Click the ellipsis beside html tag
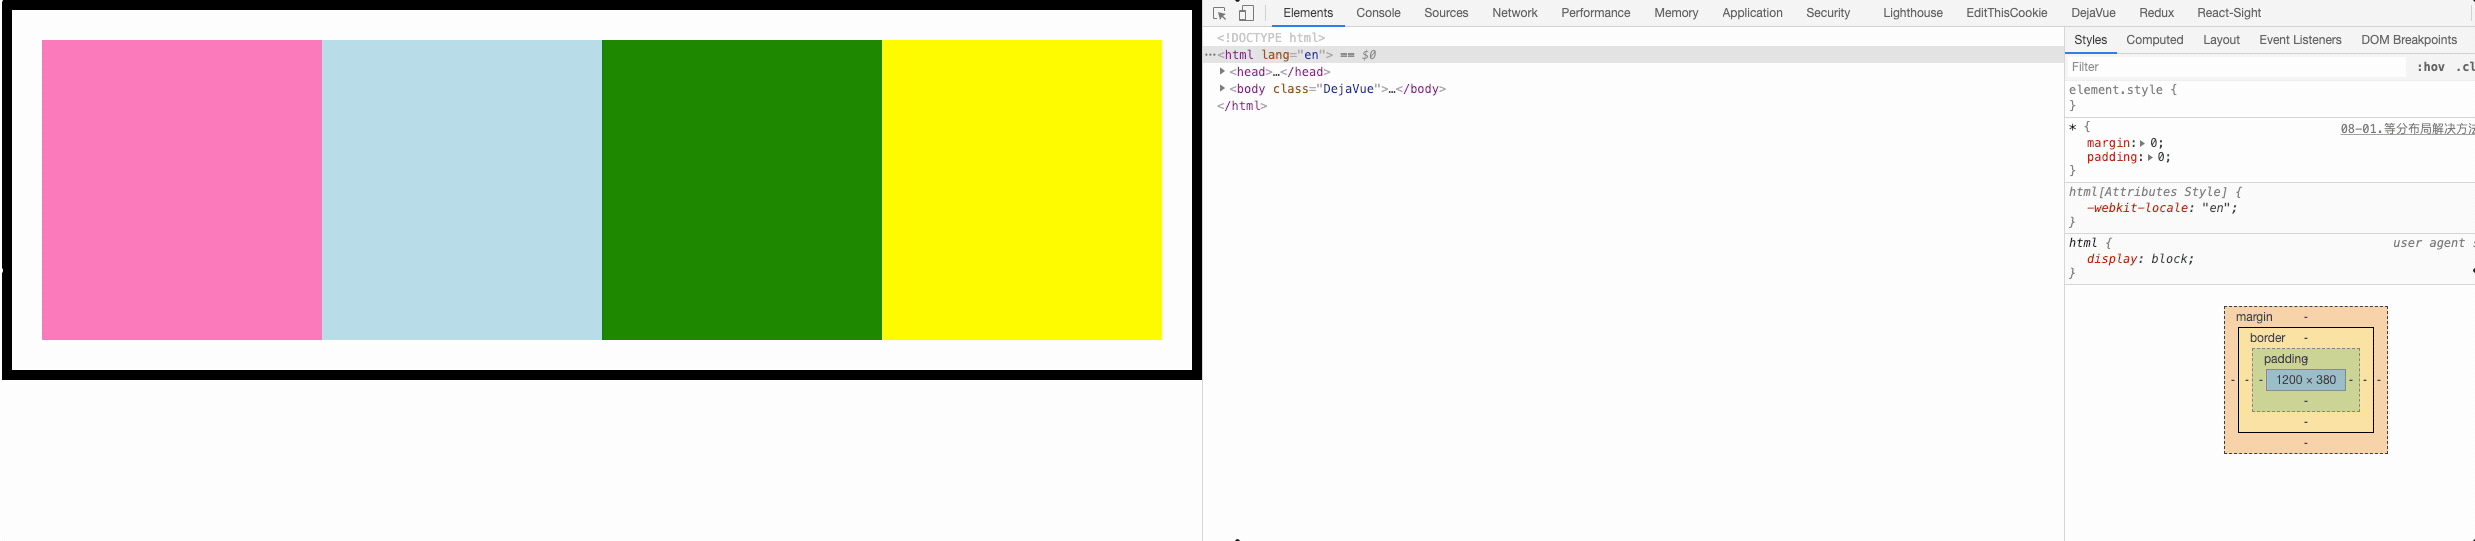Image resolution: width=2475 pixels, height=541 pixels. (1210, 55)
